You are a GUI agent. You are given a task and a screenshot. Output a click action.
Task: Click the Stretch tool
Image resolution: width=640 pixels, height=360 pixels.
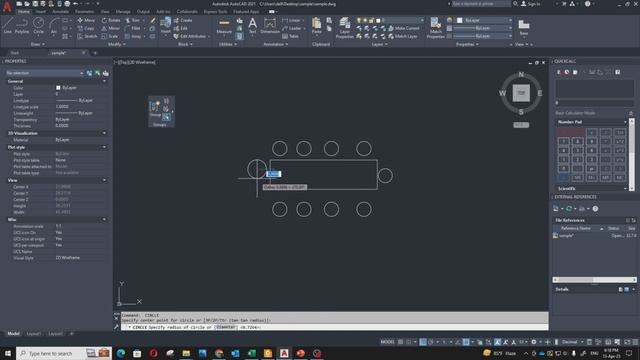[x=87, y=36]
